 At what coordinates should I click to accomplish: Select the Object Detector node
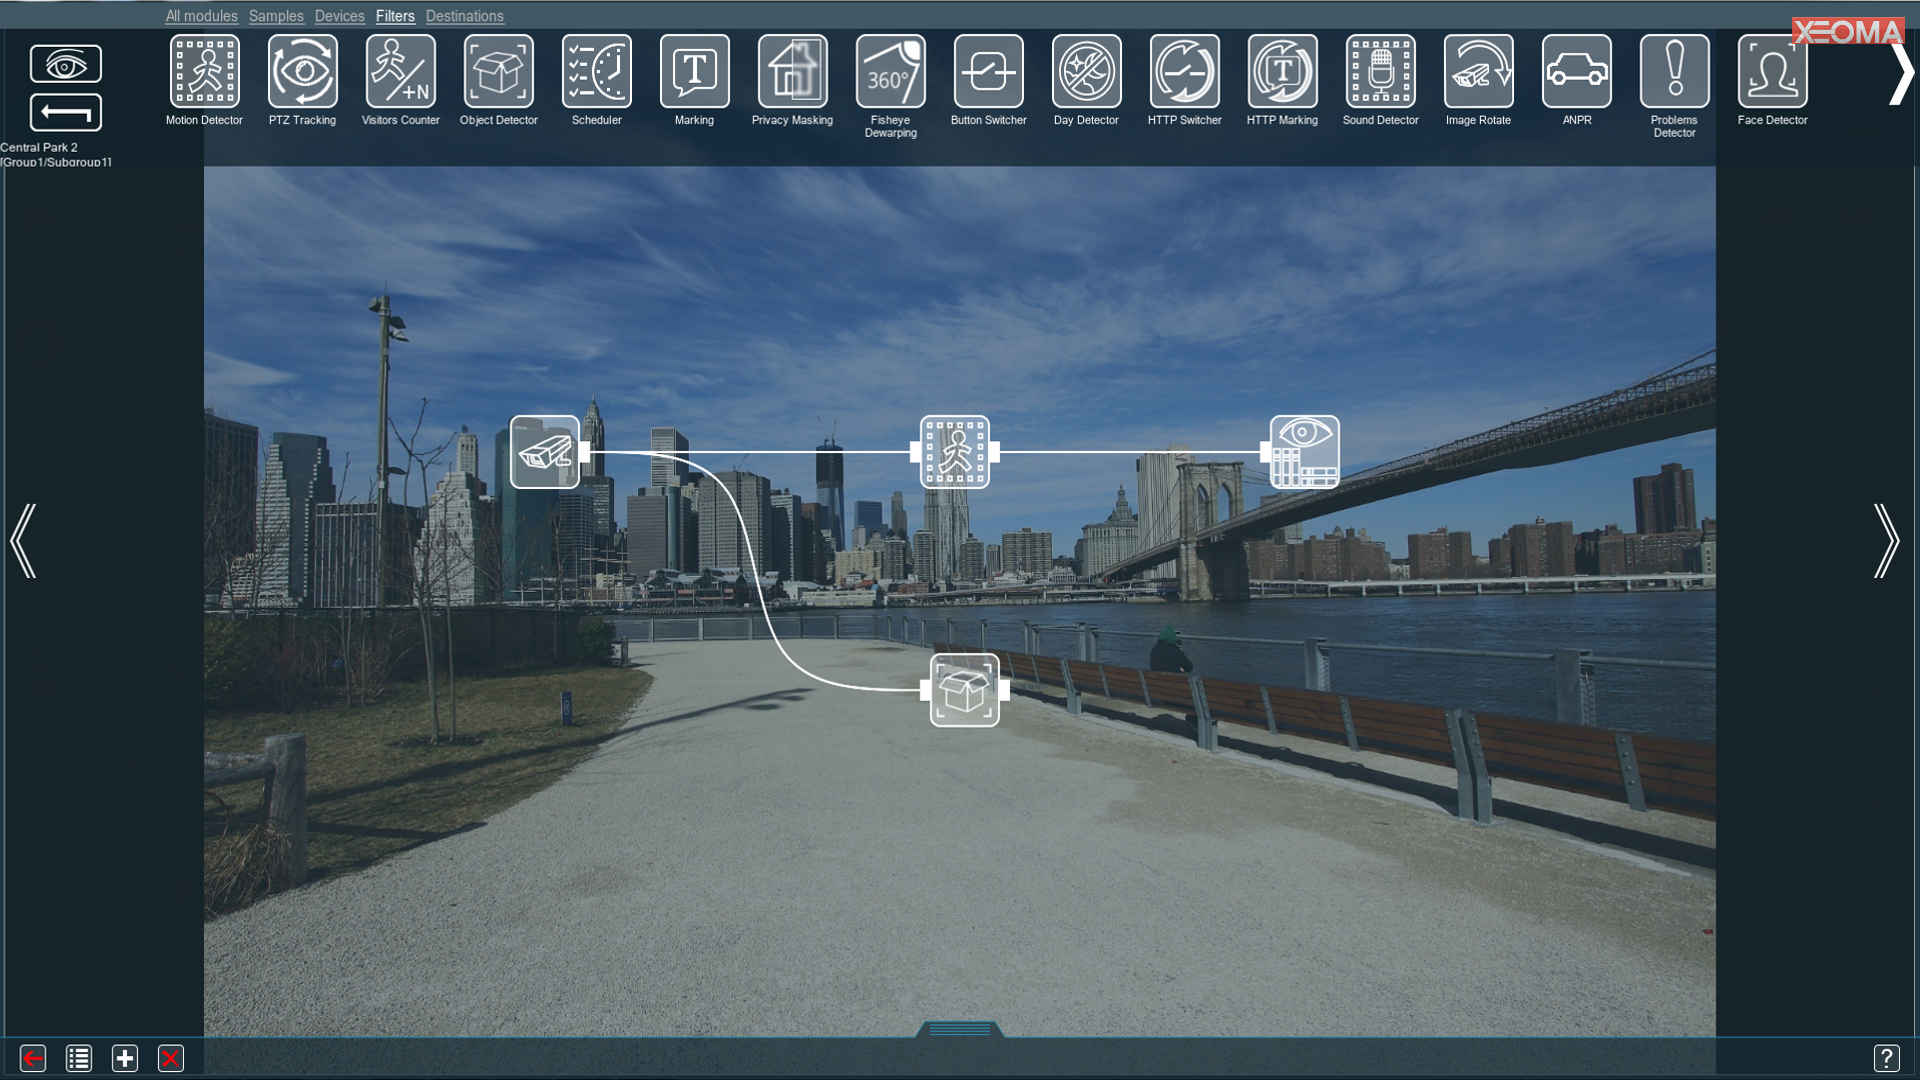pyautogui.click(x=964, y=688)
